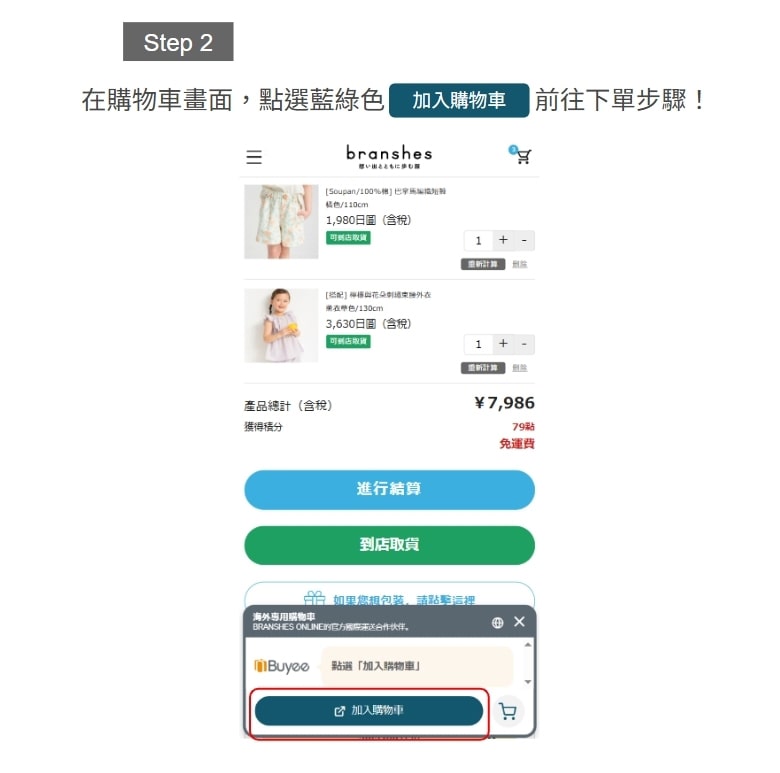Click the green 到店取貨 button
780x773 pixels.
[390, 545]
